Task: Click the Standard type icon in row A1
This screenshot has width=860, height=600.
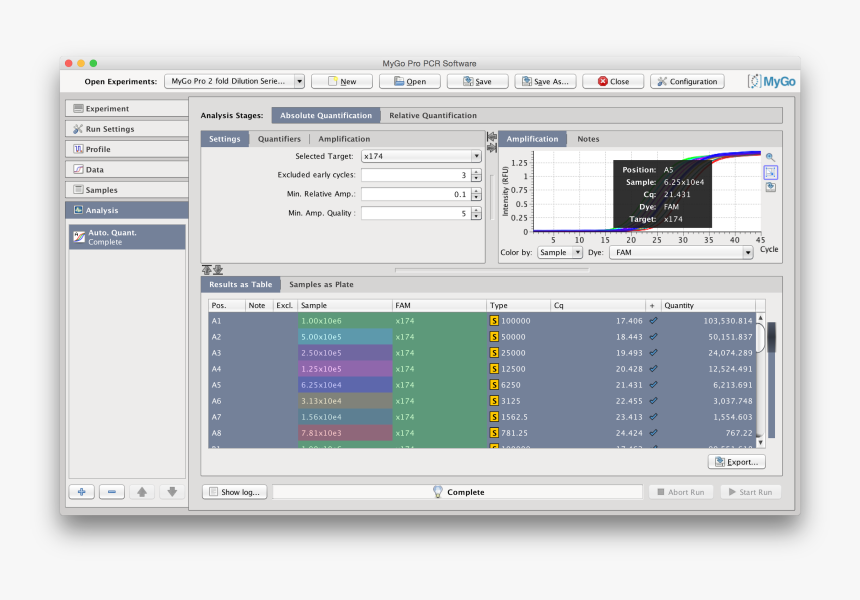Action: point(494,321)
